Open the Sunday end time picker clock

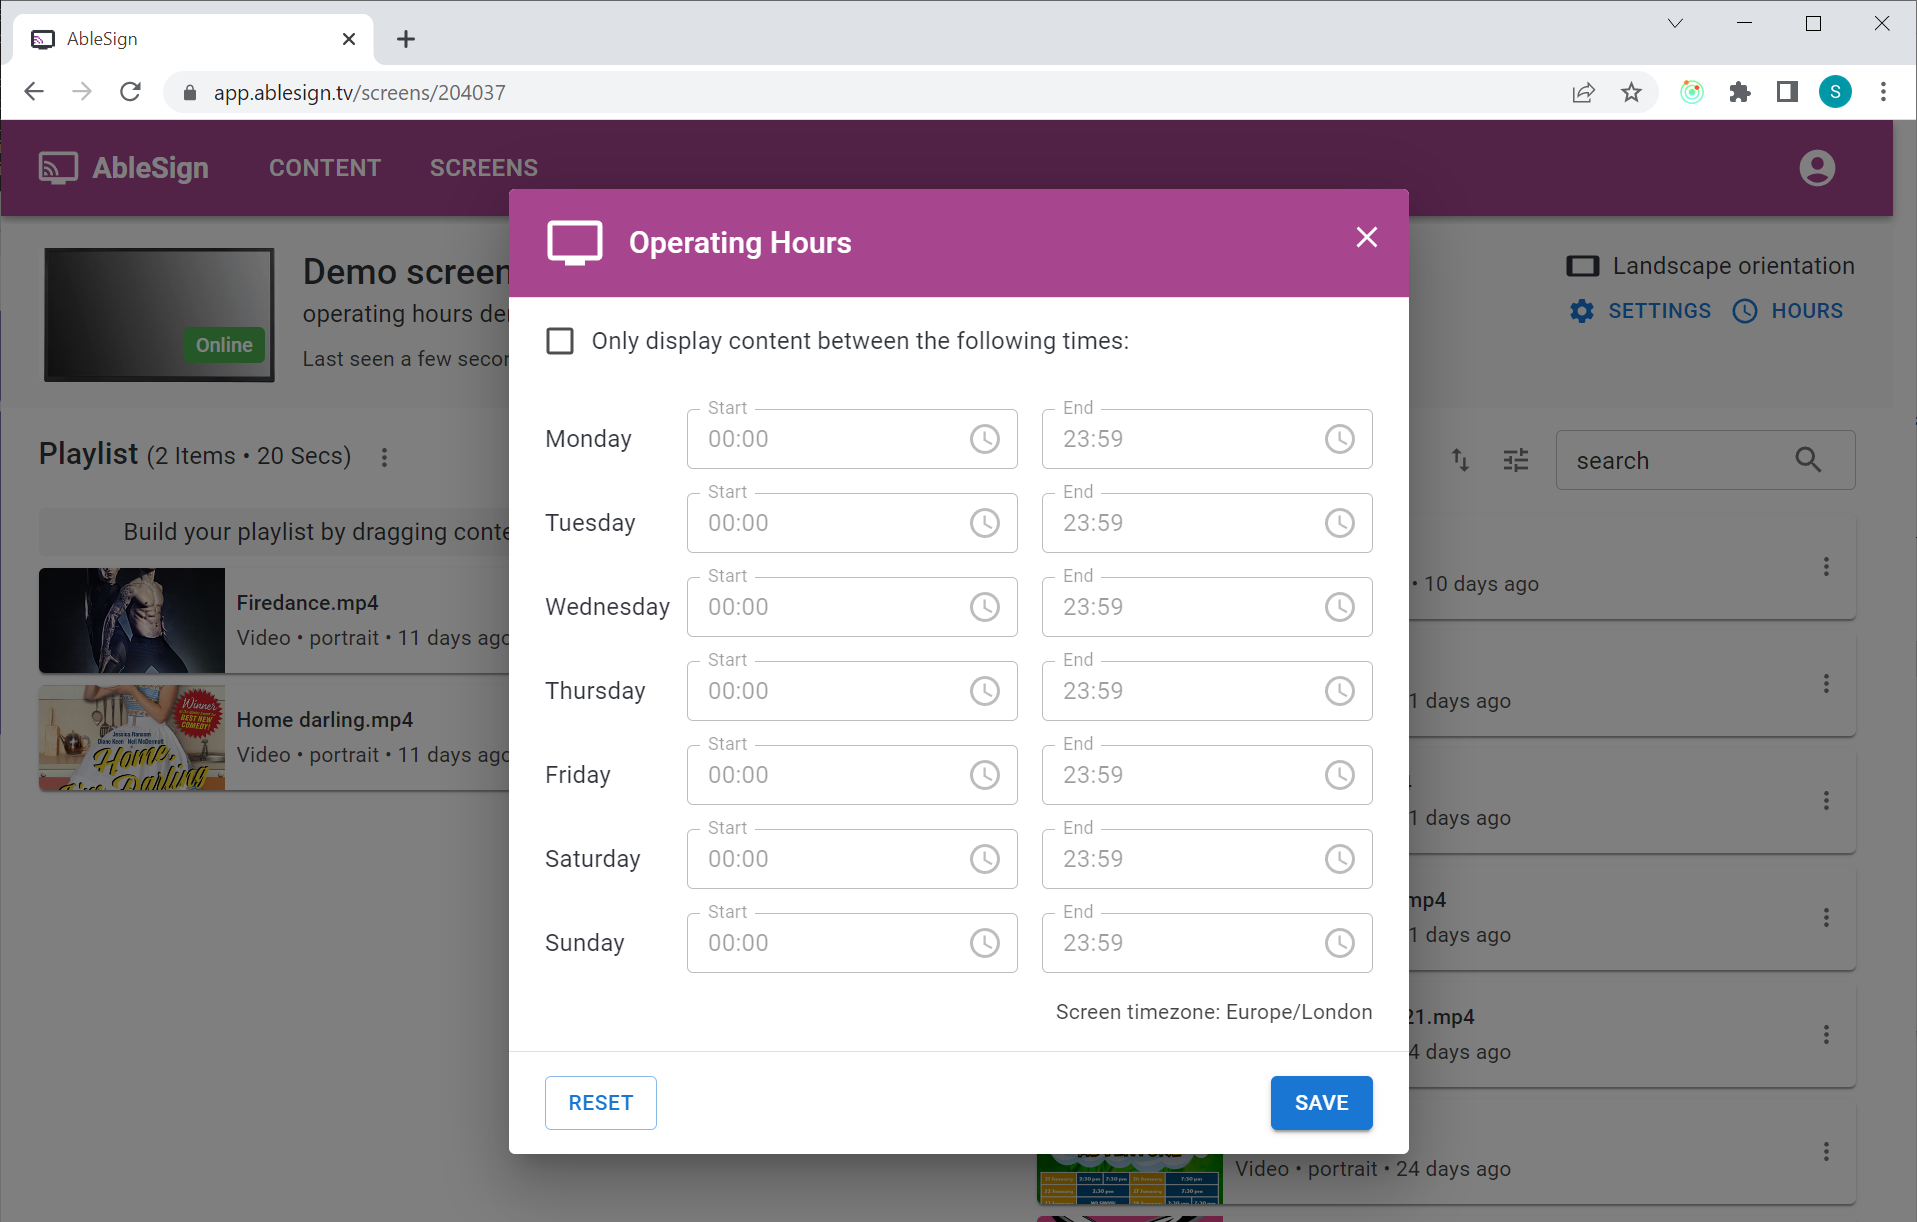tap(1339, 942)
